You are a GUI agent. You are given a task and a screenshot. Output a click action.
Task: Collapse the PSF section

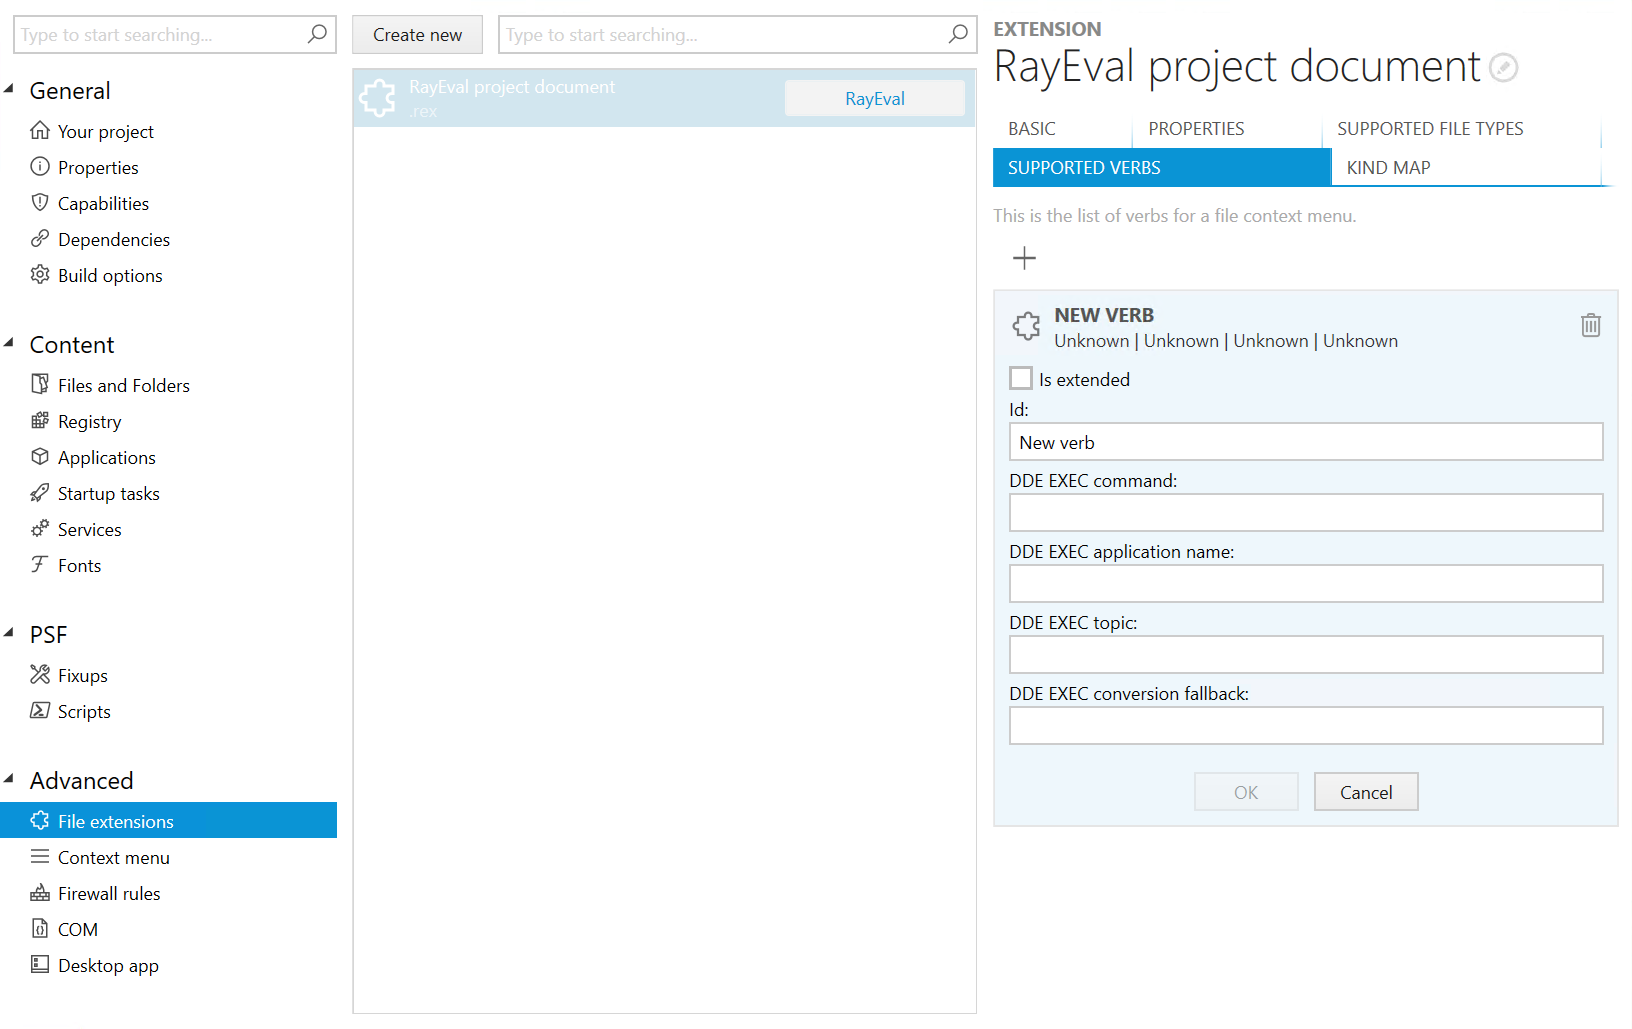coord(9,634)
